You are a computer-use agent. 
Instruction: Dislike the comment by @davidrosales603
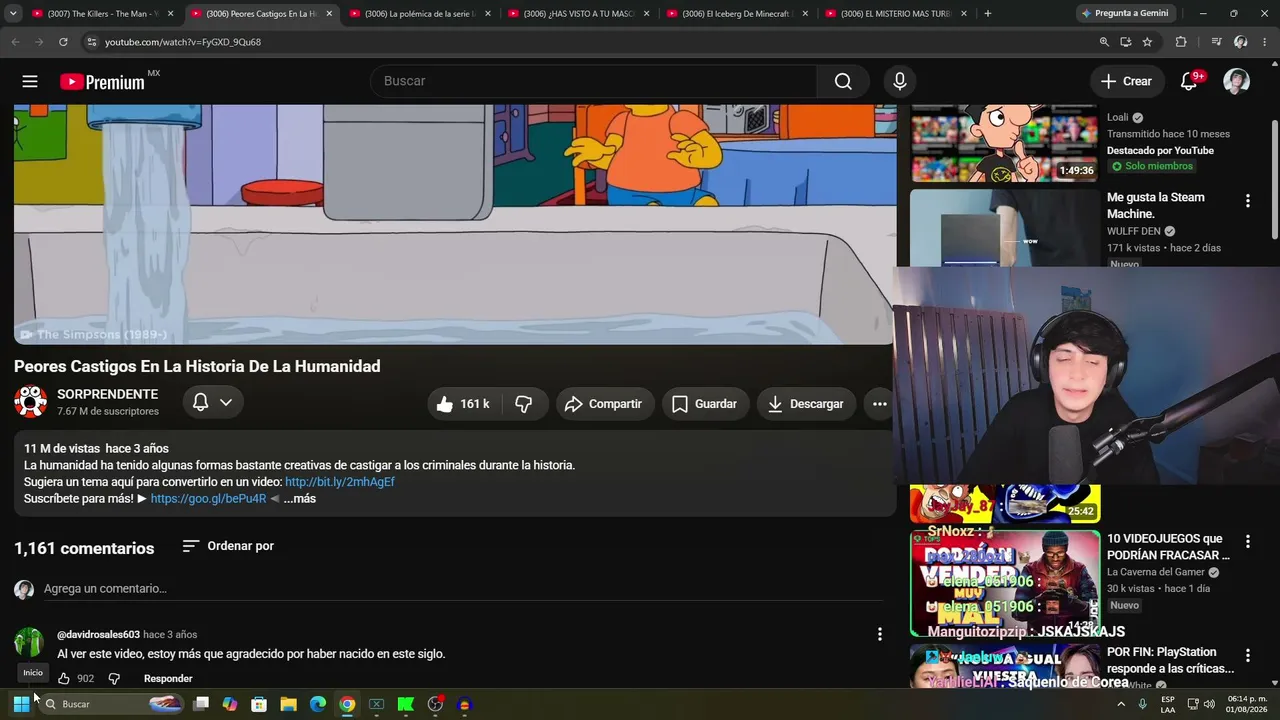click(x=114, y=679)
